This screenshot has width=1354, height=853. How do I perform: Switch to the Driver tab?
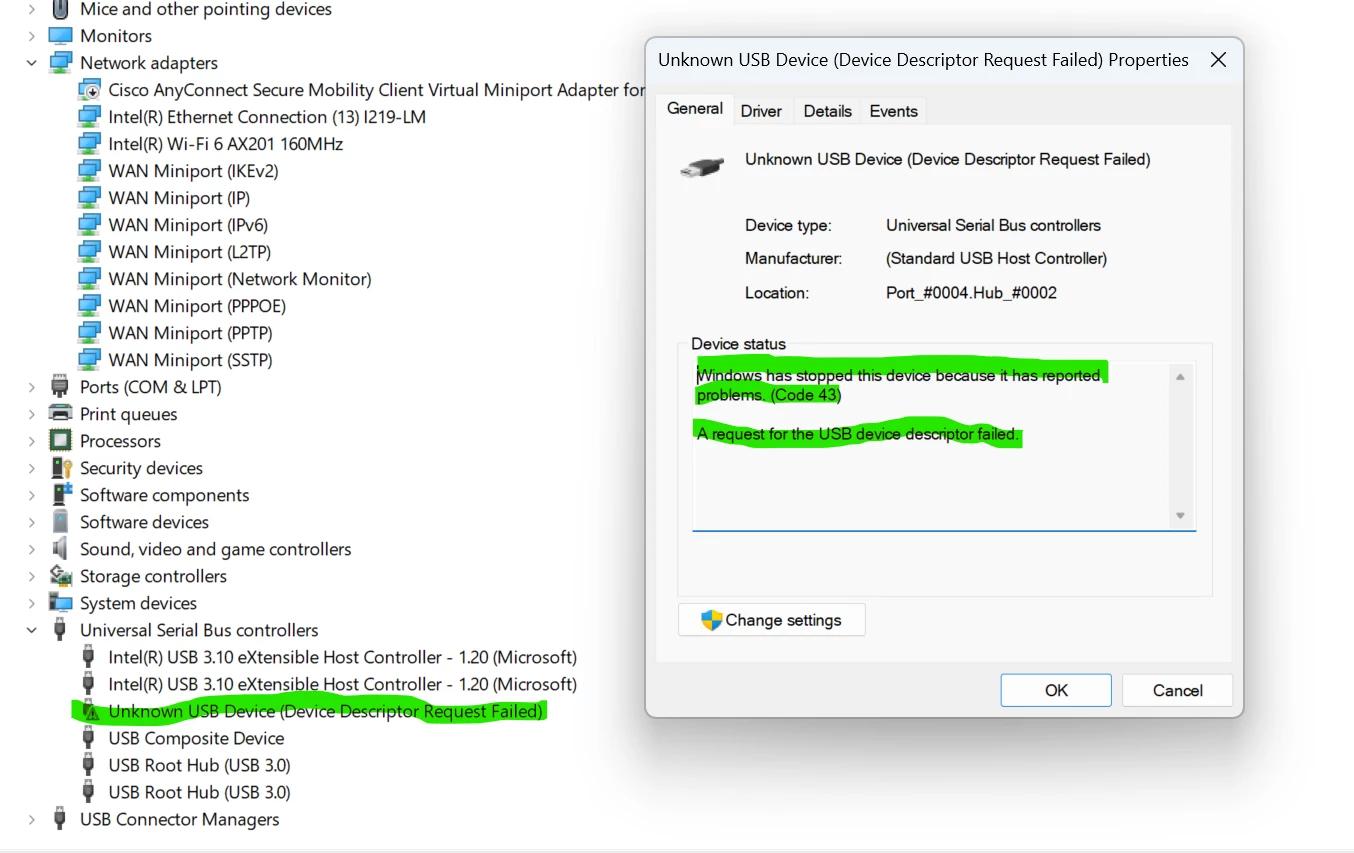click(761, 111)
